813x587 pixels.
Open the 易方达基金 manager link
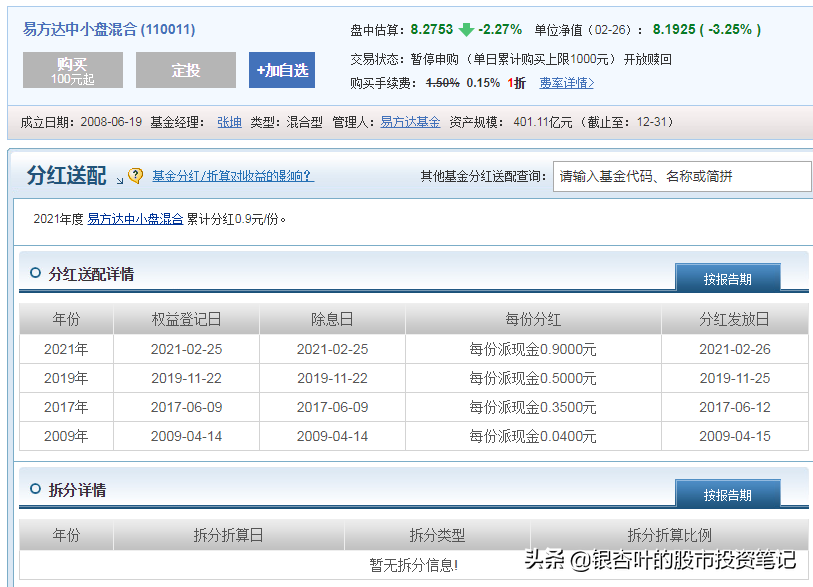coord(410,122)
